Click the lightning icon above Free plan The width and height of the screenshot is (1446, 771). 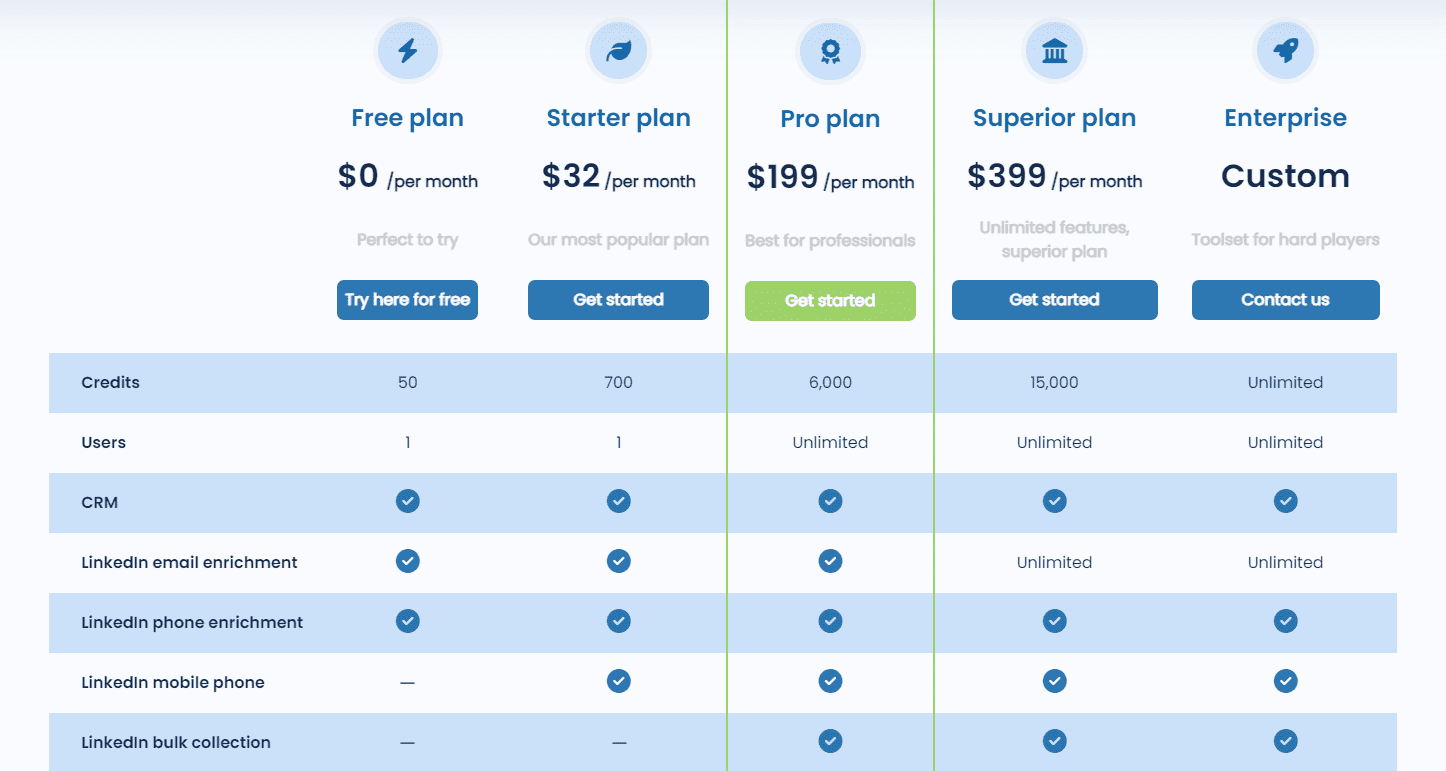(x=407, y=51)
